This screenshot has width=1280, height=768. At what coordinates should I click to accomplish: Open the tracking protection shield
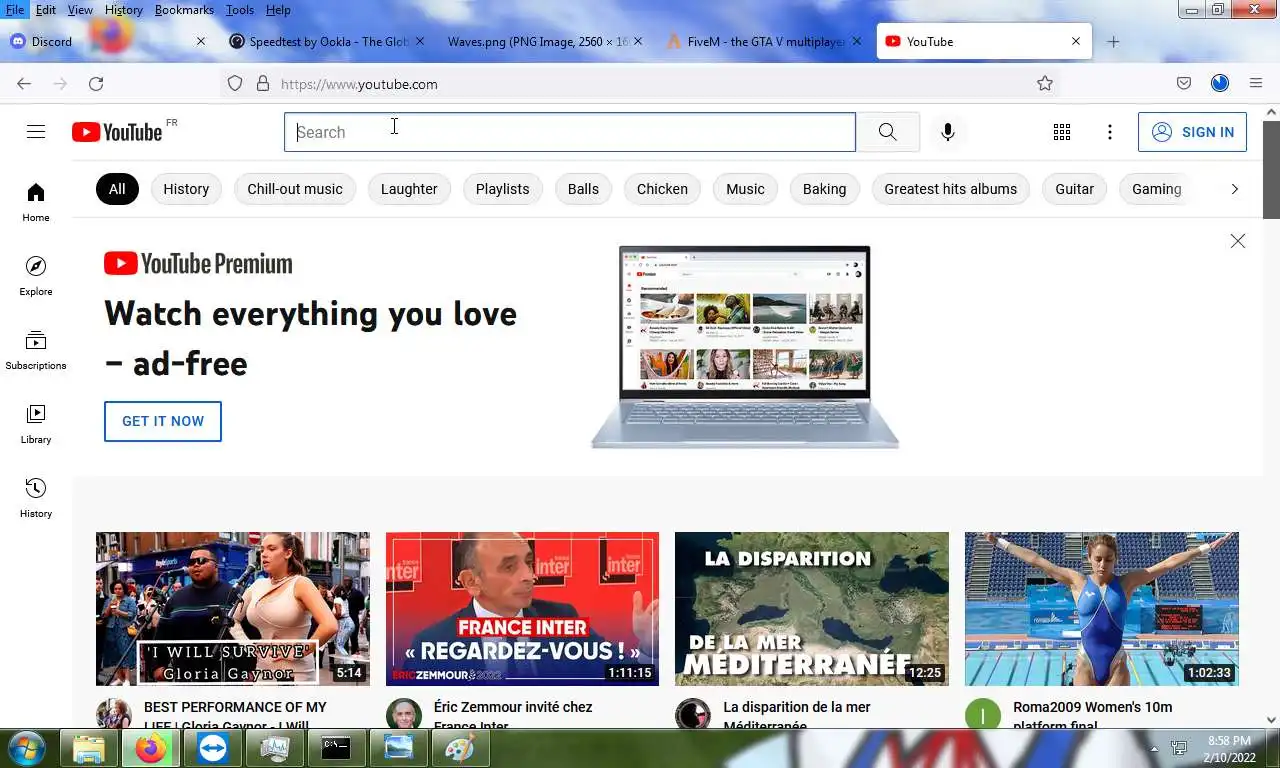pyautogui.click(x=235, y=84)
